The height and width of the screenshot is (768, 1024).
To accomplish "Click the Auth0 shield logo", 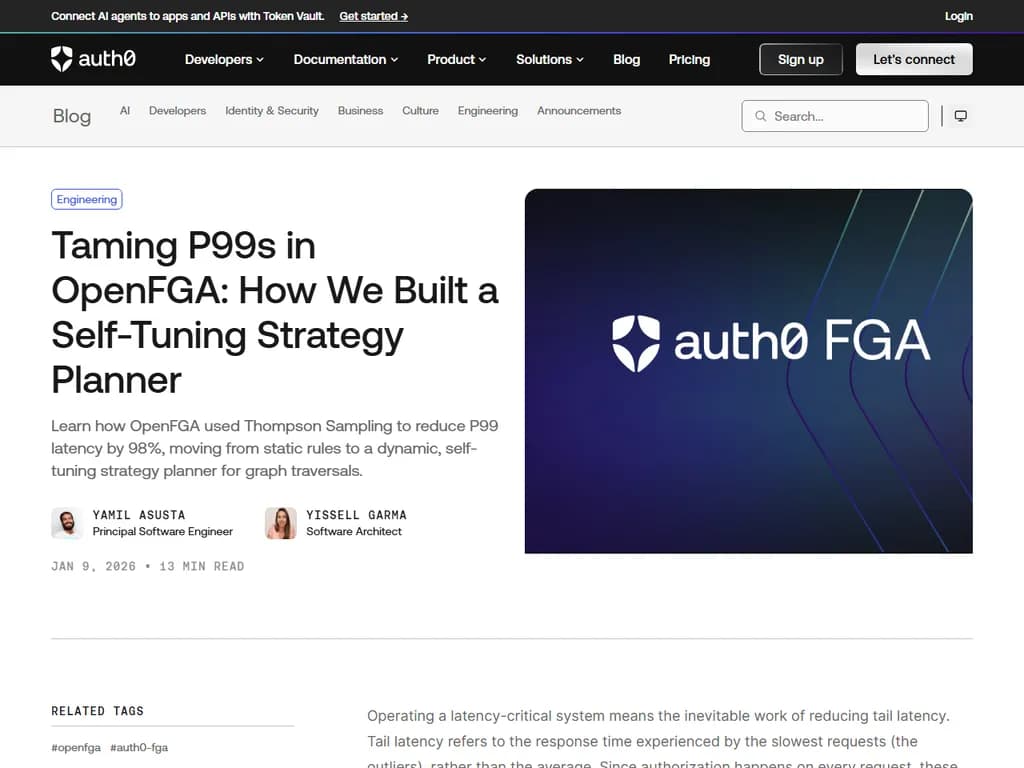I will click(x=62, y=59).
